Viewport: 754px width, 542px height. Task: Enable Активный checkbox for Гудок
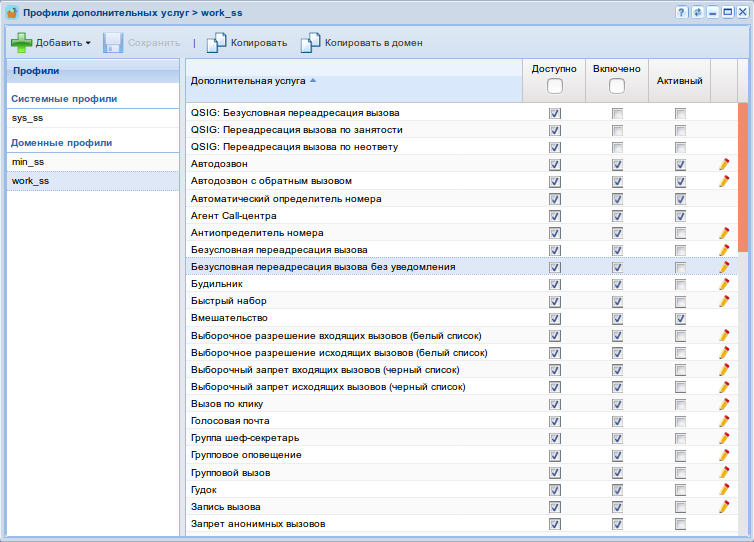[680, 490]
